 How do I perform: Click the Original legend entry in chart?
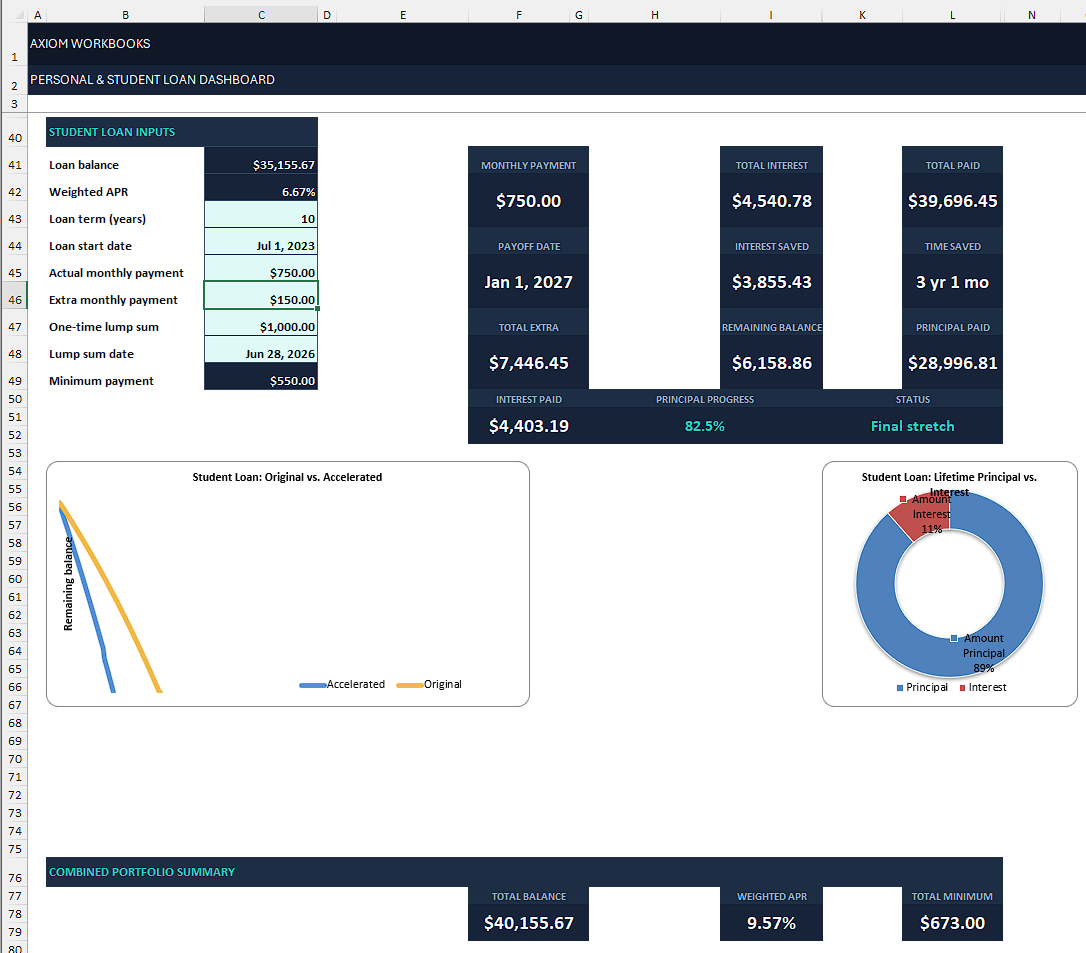429,684
